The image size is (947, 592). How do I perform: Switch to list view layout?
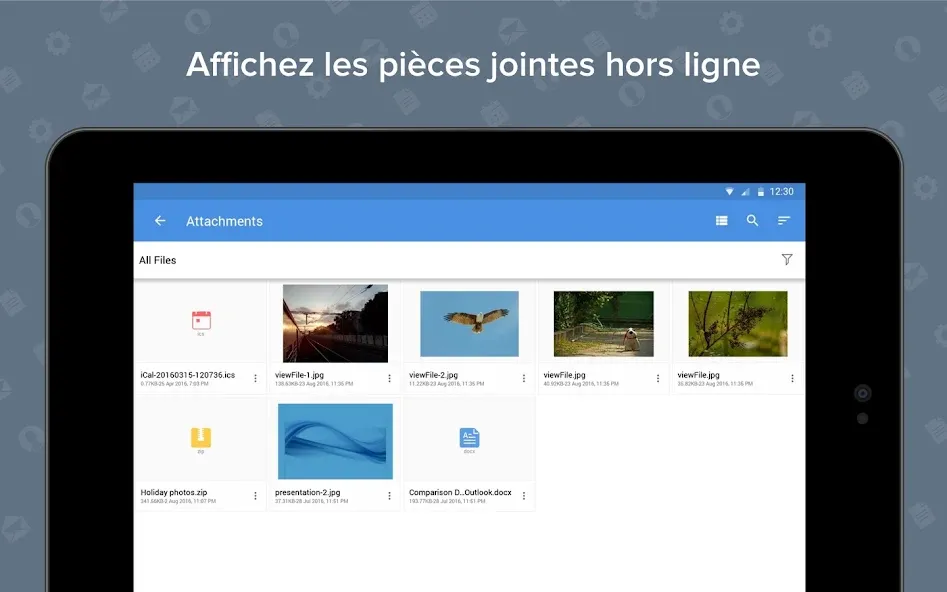click(x=721, y=221)
